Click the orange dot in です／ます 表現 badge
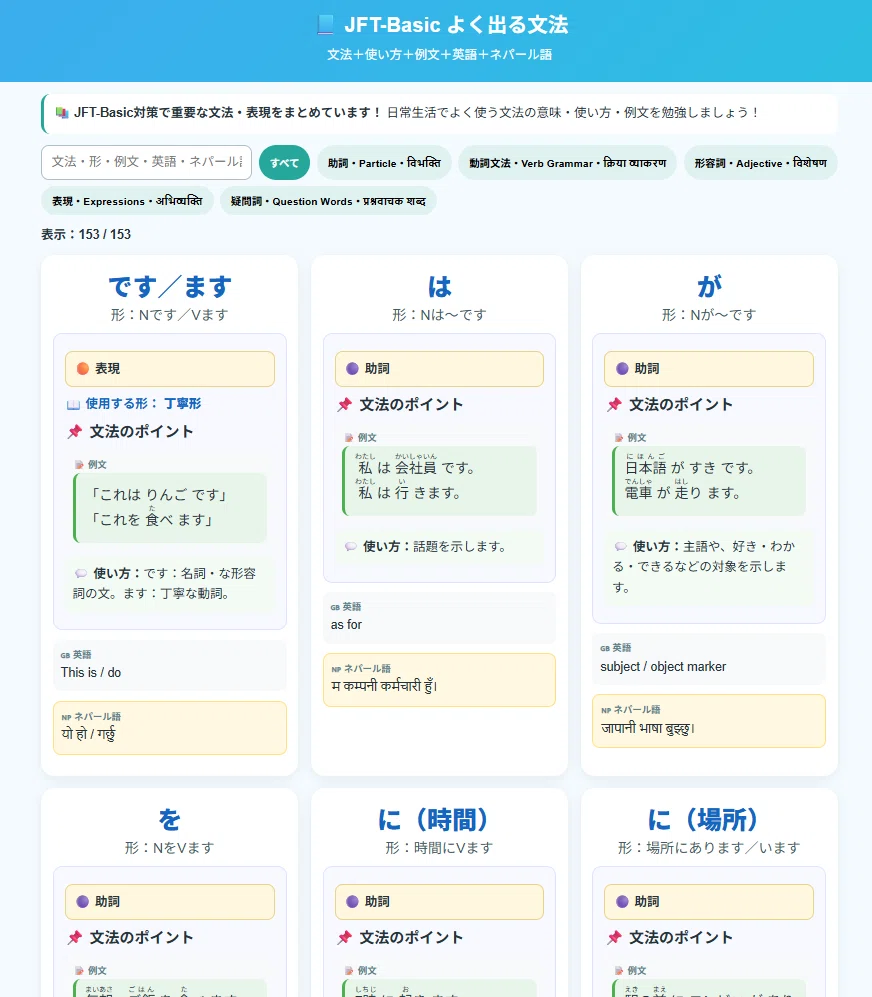 tap(83, 369)
